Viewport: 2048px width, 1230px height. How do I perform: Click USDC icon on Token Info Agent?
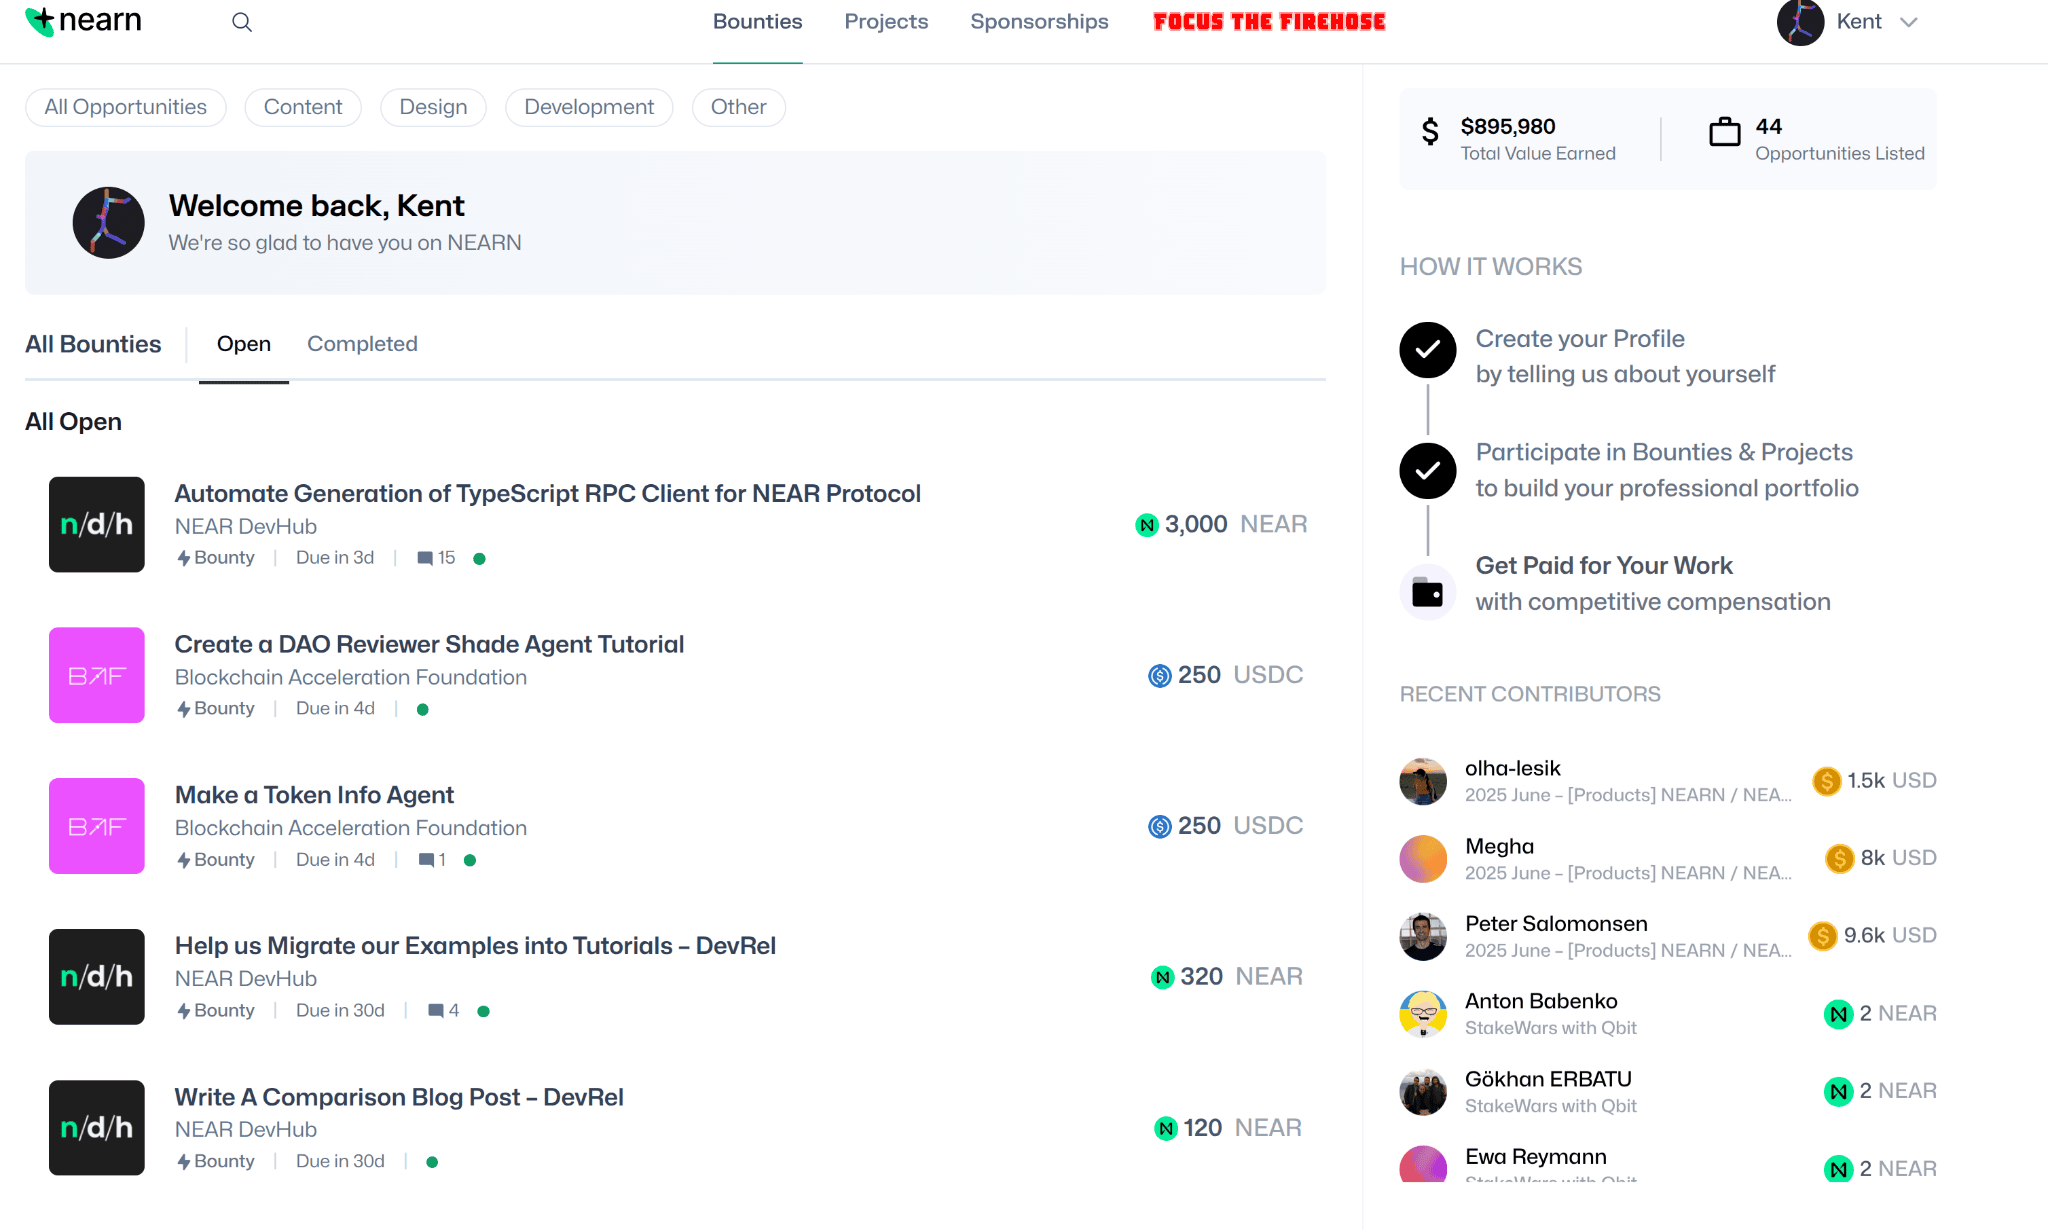point(1160,826)
